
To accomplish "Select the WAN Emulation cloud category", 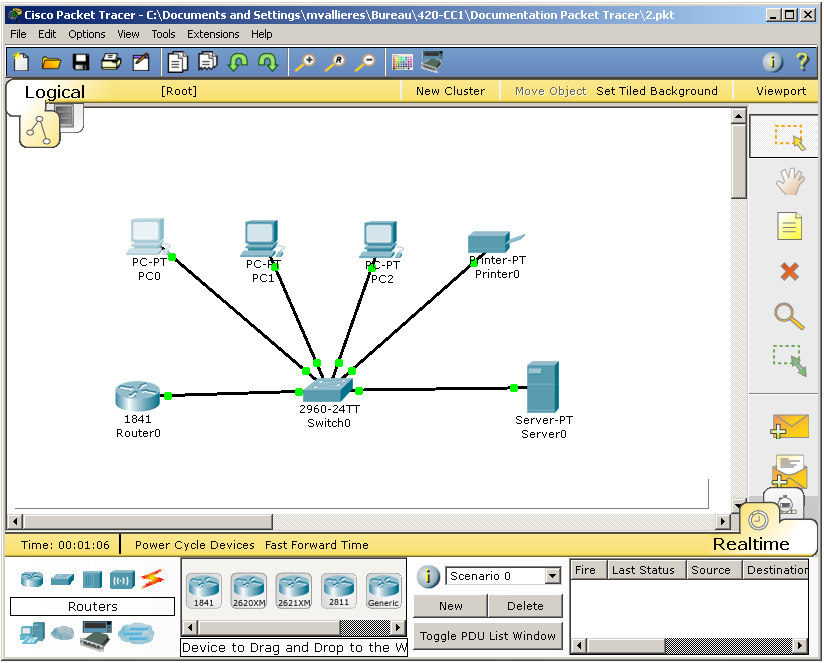I will (63, 633).
